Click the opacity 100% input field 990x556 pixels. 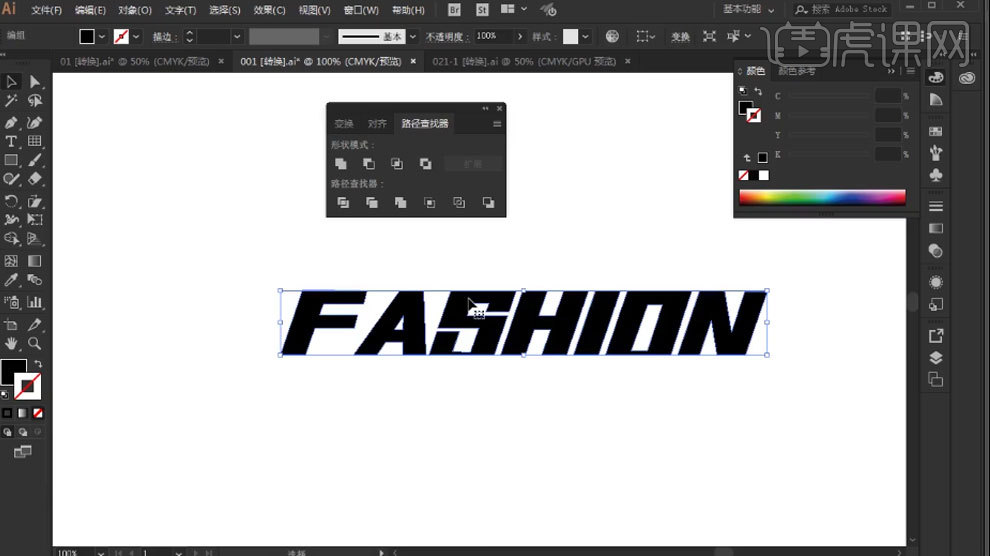click(494, 37)
